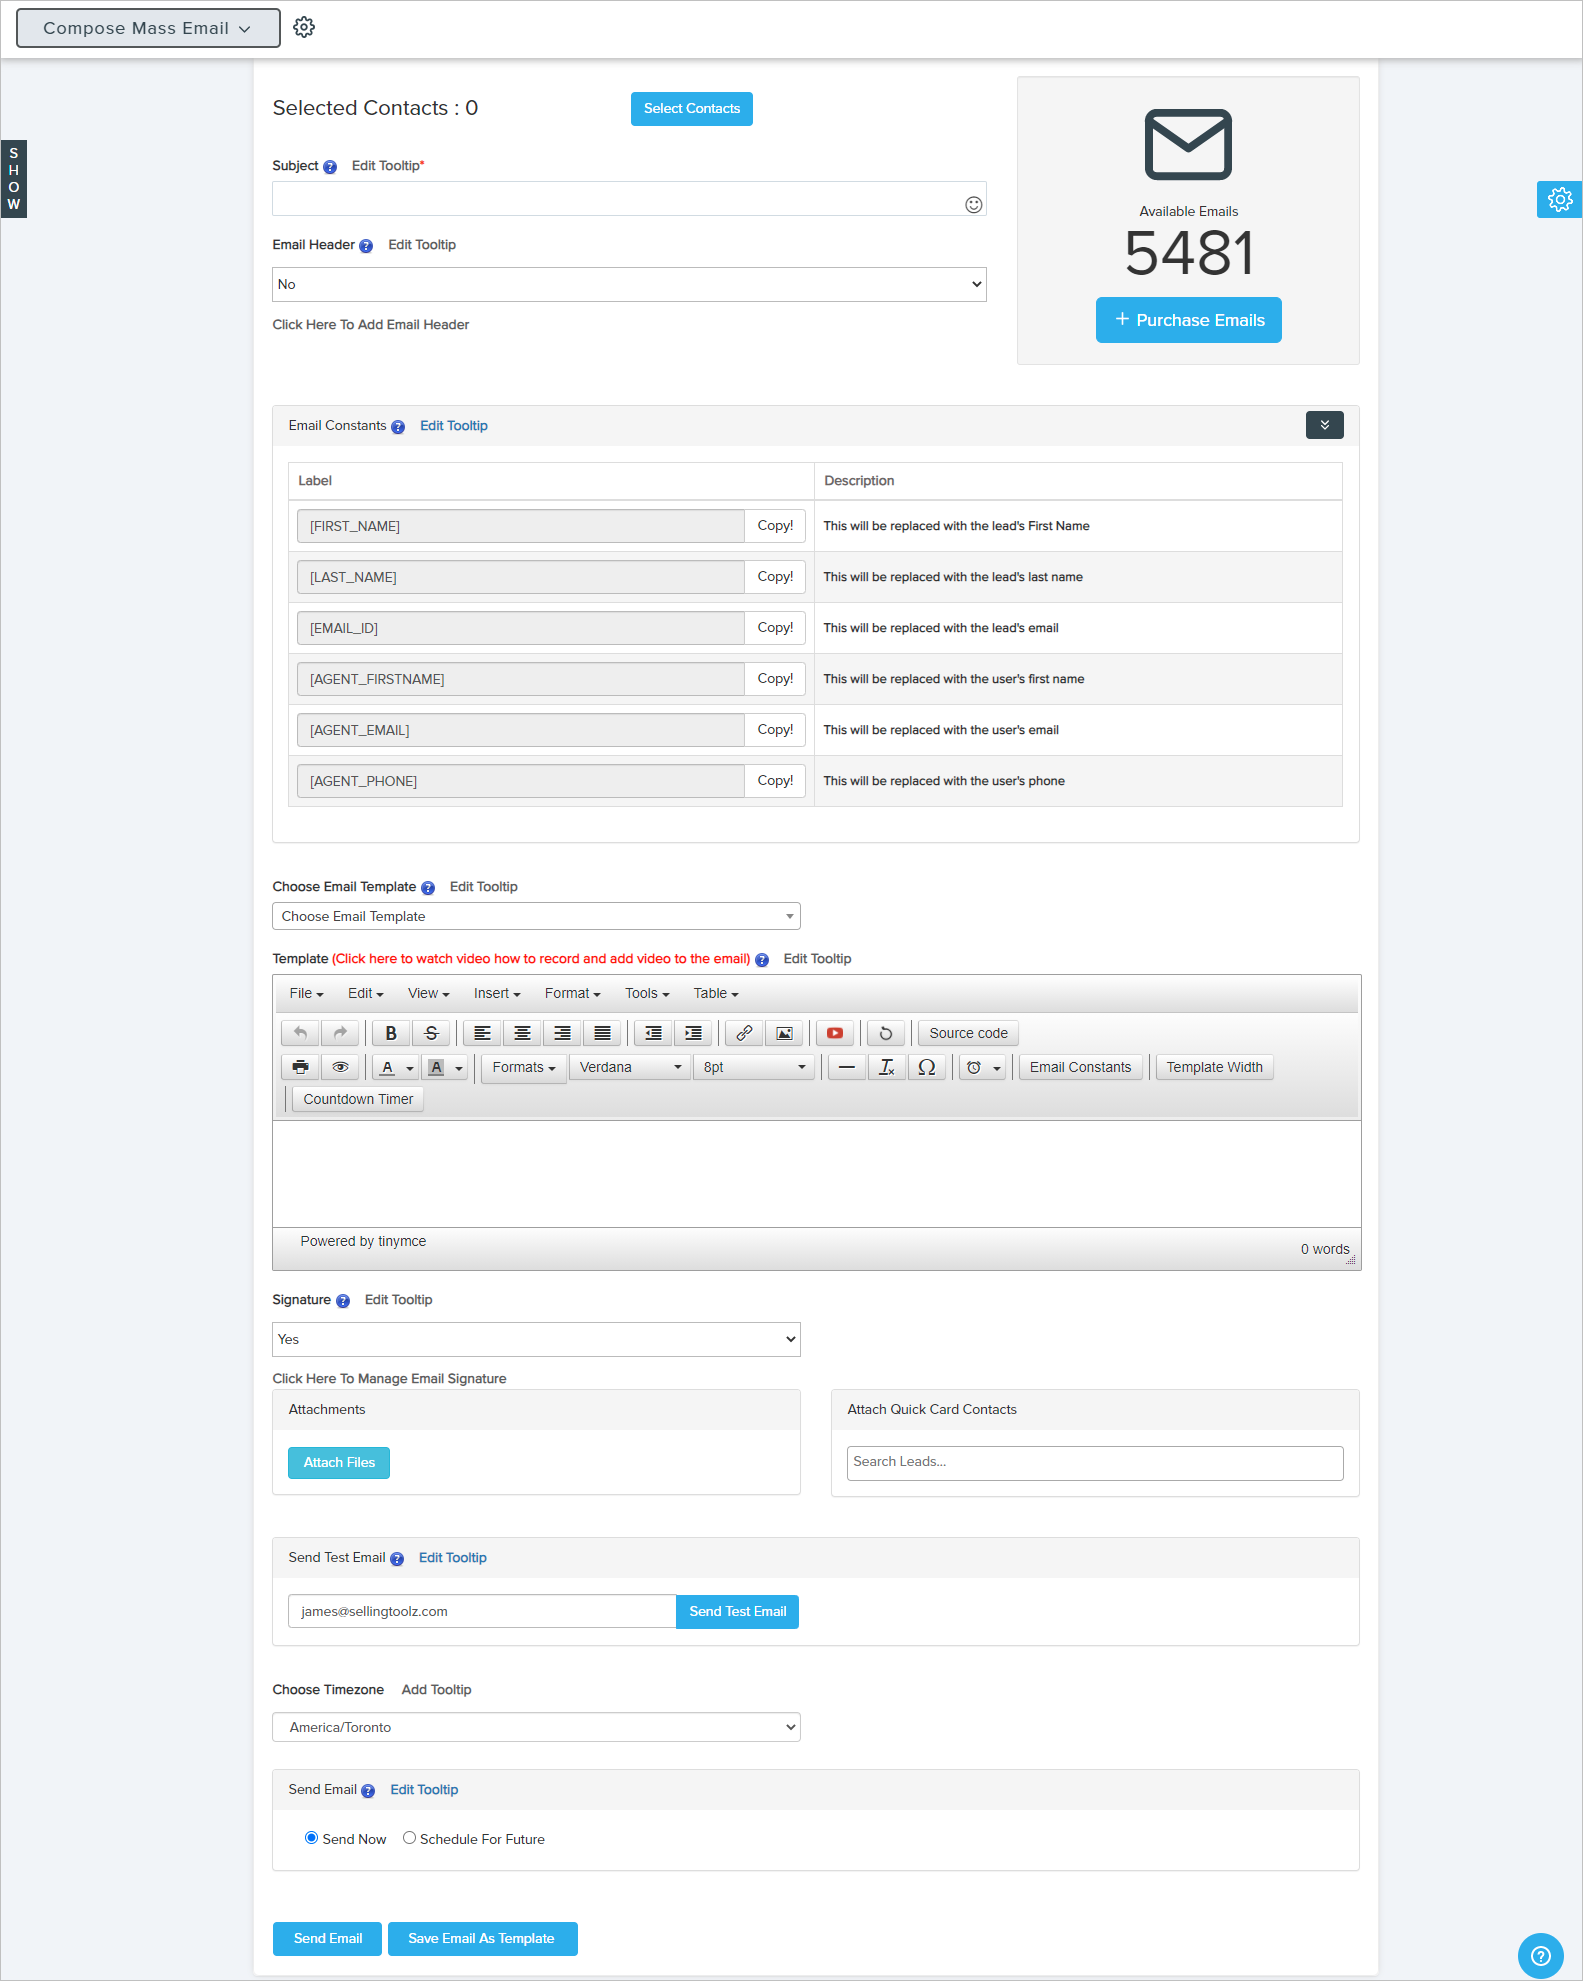Collapse the Email Constants panel
The height and width of the screenshot is (1981, 1583).
point(1324,425)
